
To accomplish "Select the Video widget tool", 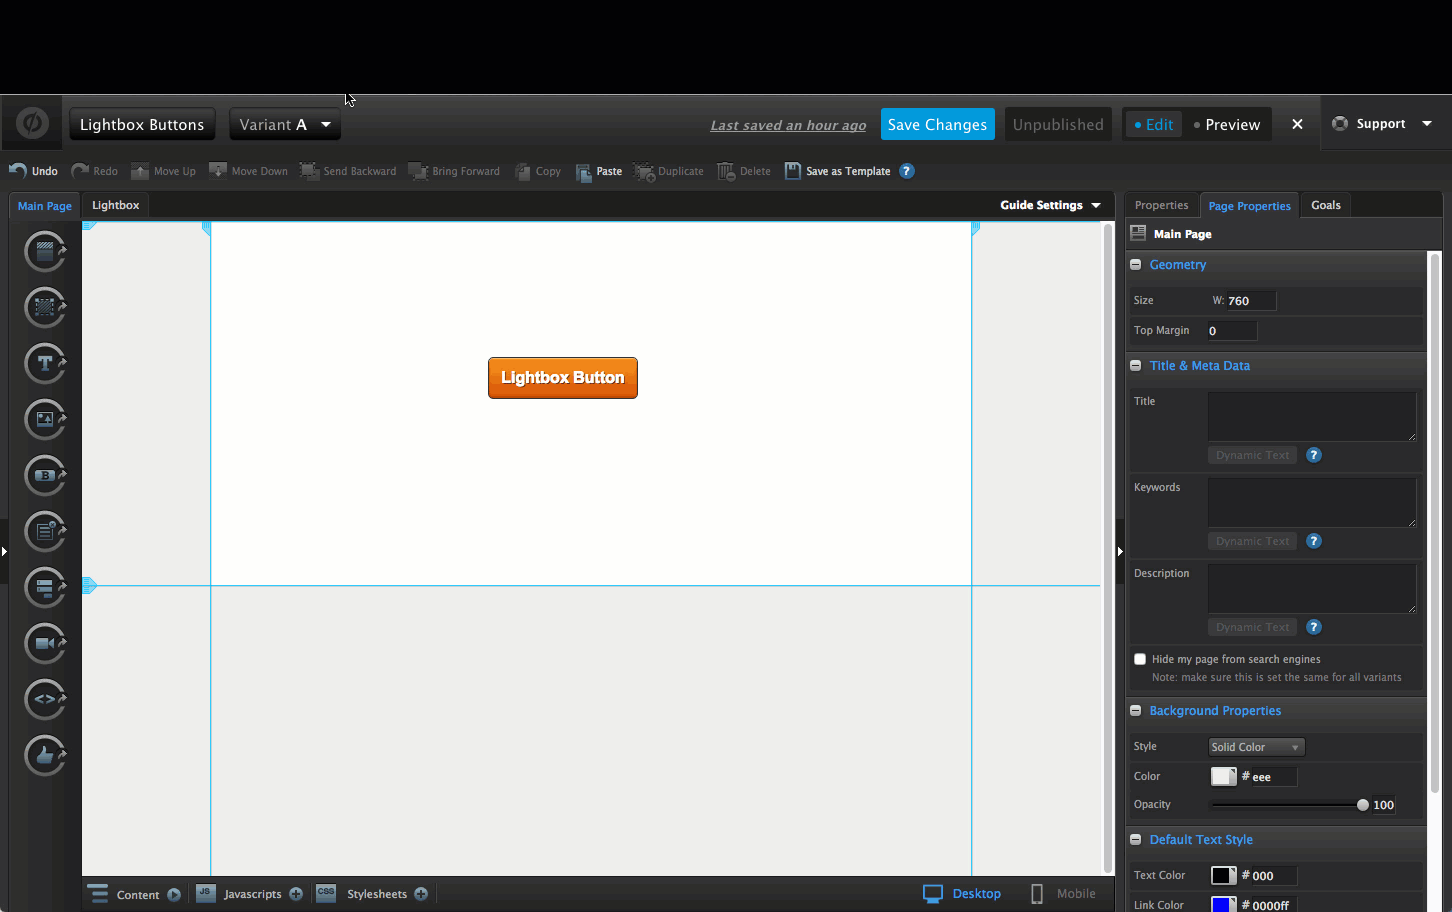I will coord(44,643).
